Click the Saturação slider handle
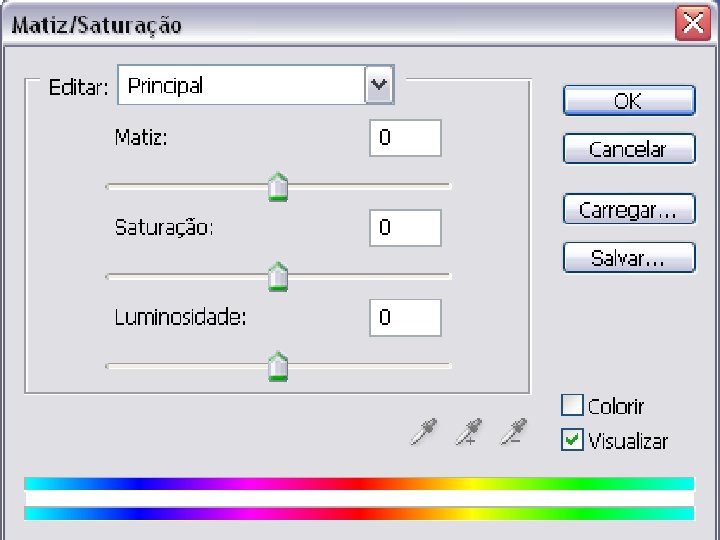Screen dimensions: 720x540 278,276
